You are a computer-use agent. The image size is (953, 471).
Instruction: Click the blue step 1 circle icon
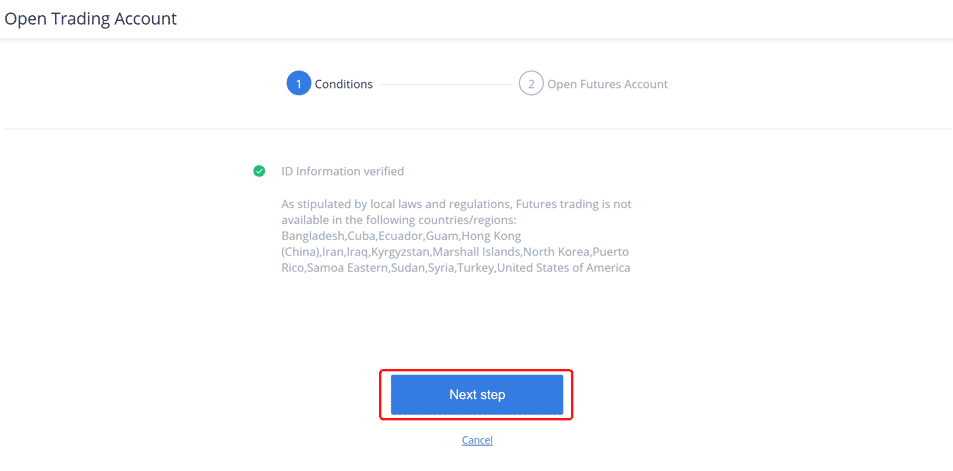click(x=298, y=84)
